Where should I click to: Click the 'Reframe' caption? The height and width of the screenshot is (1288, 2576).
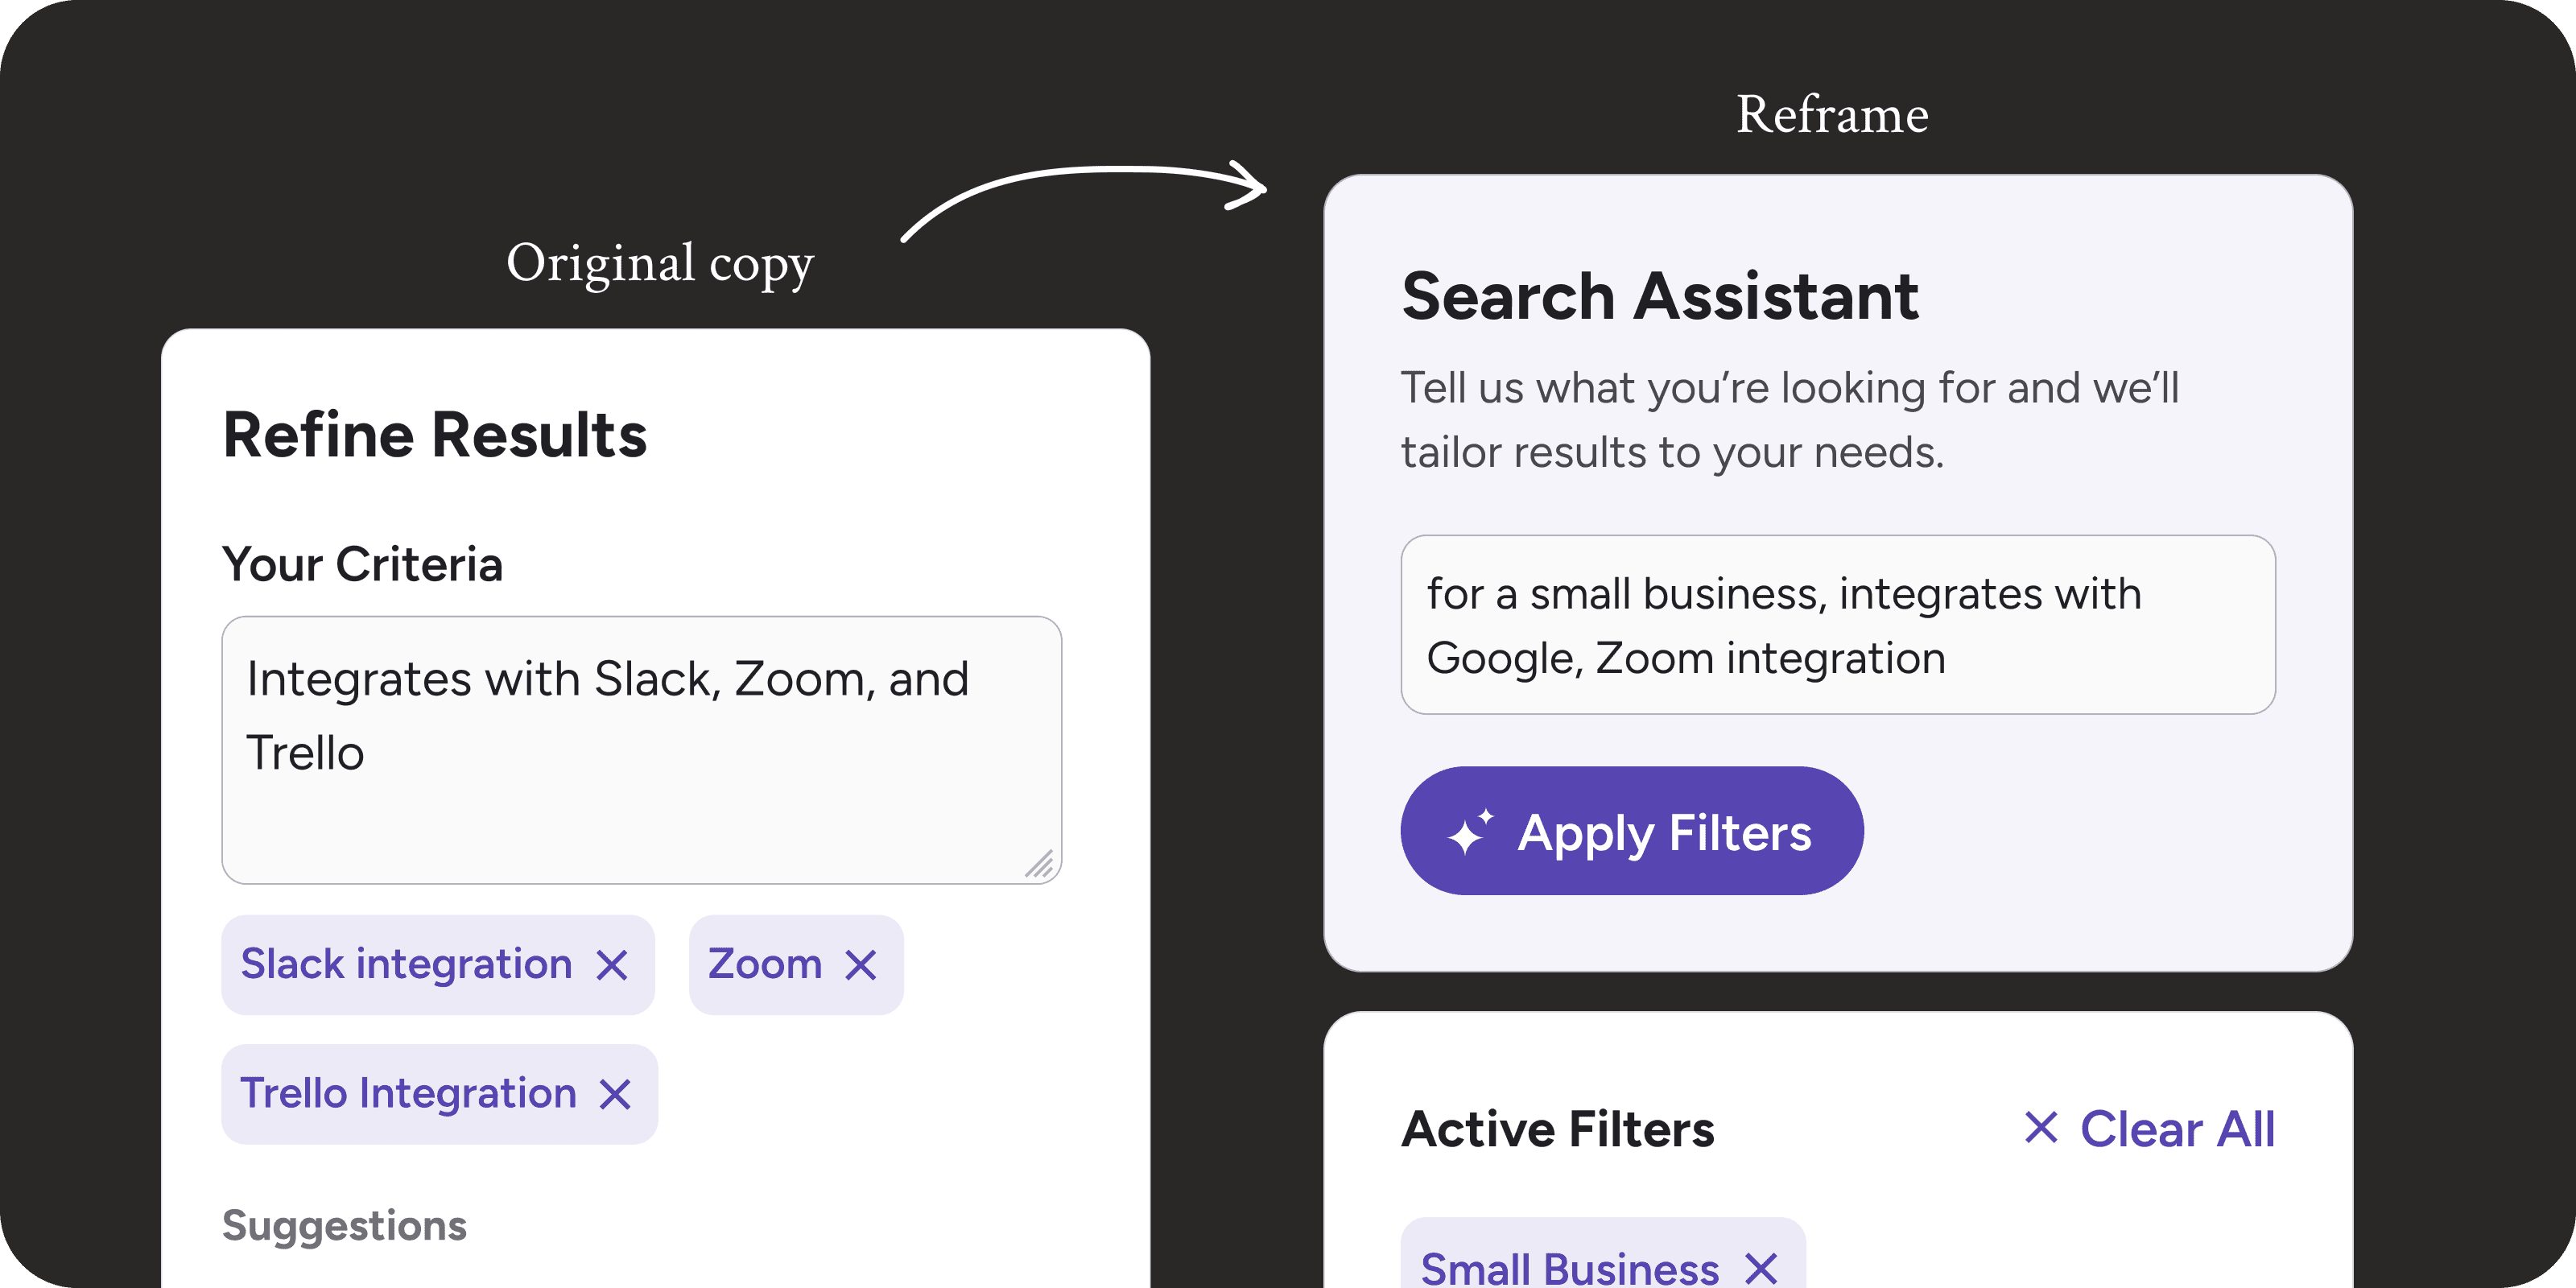pos(1832,114)
